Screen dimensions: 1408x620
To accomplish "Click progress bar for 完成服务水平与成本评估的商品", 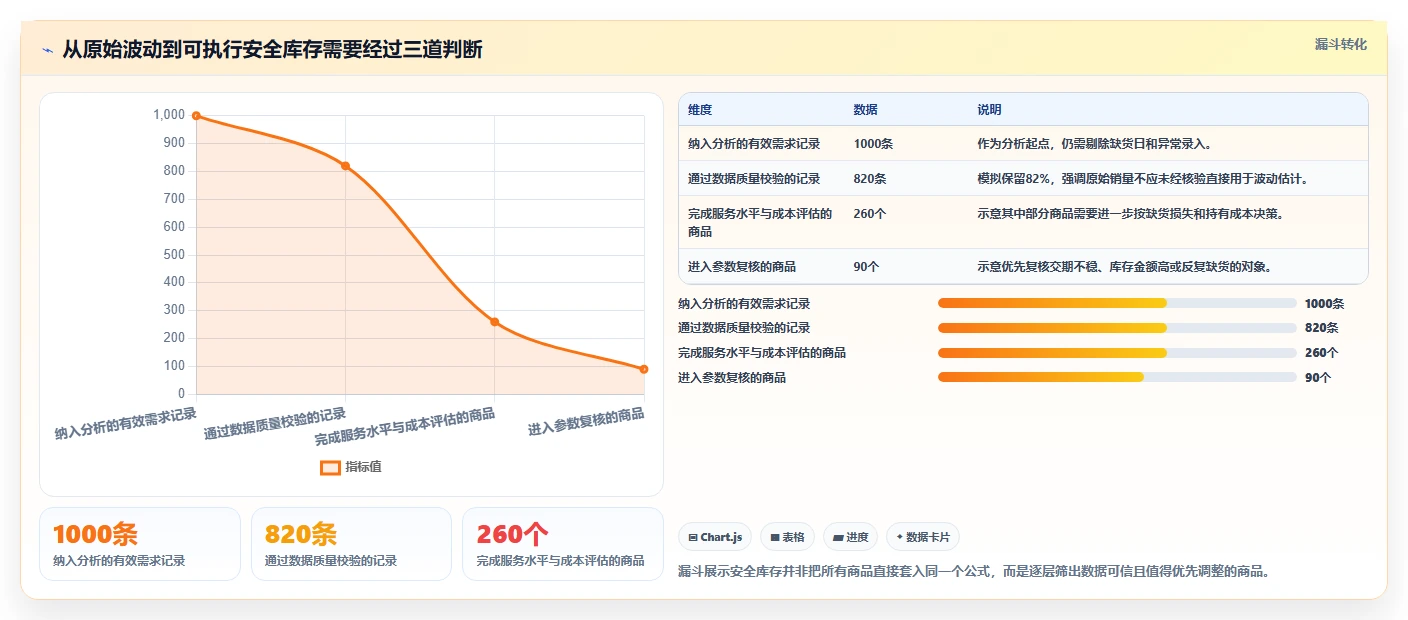I will click(1117, 352).
